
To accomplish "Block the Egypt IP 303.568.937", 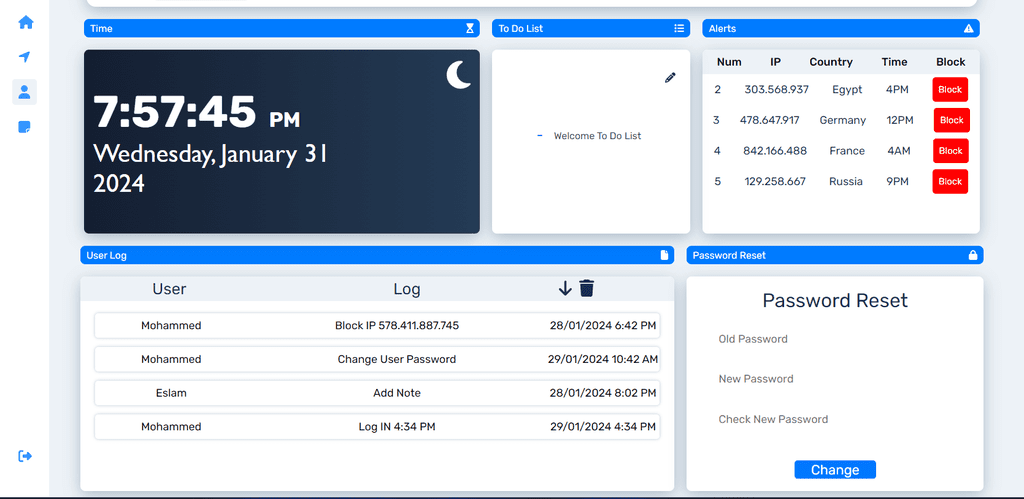I will click(950, 89).
